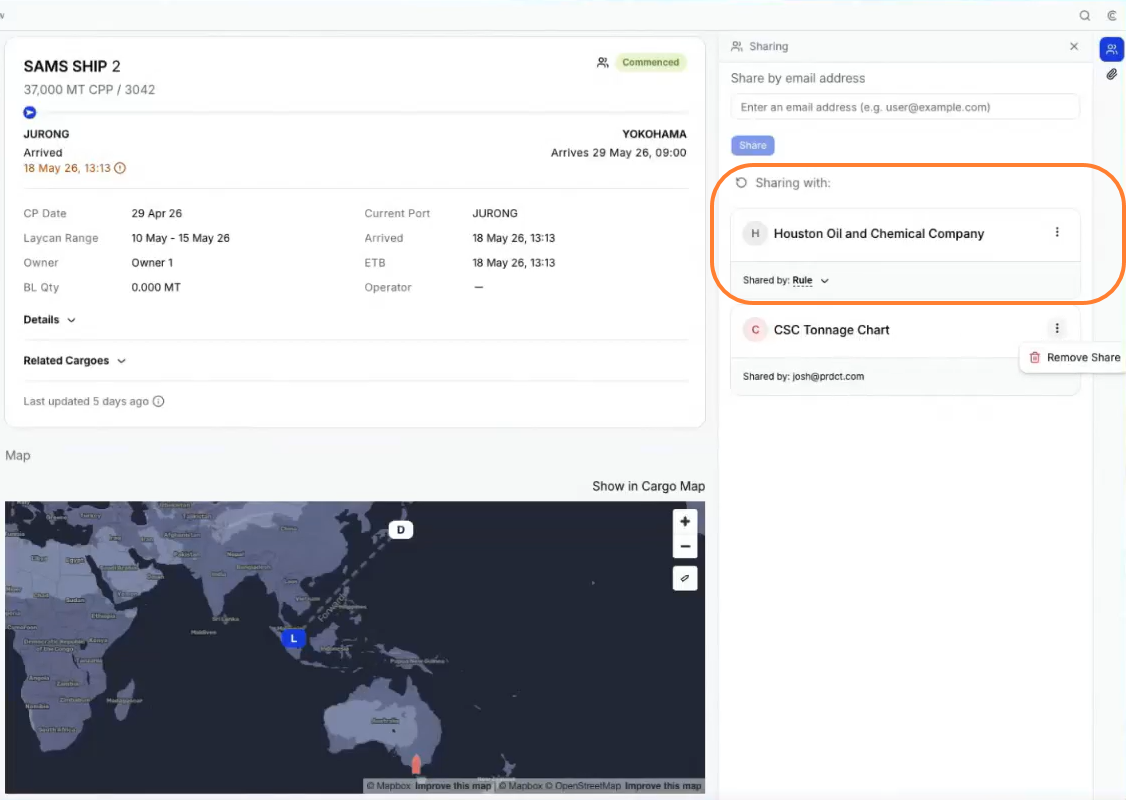Click the info icon beside 18 May arrival time

(120, 168)
